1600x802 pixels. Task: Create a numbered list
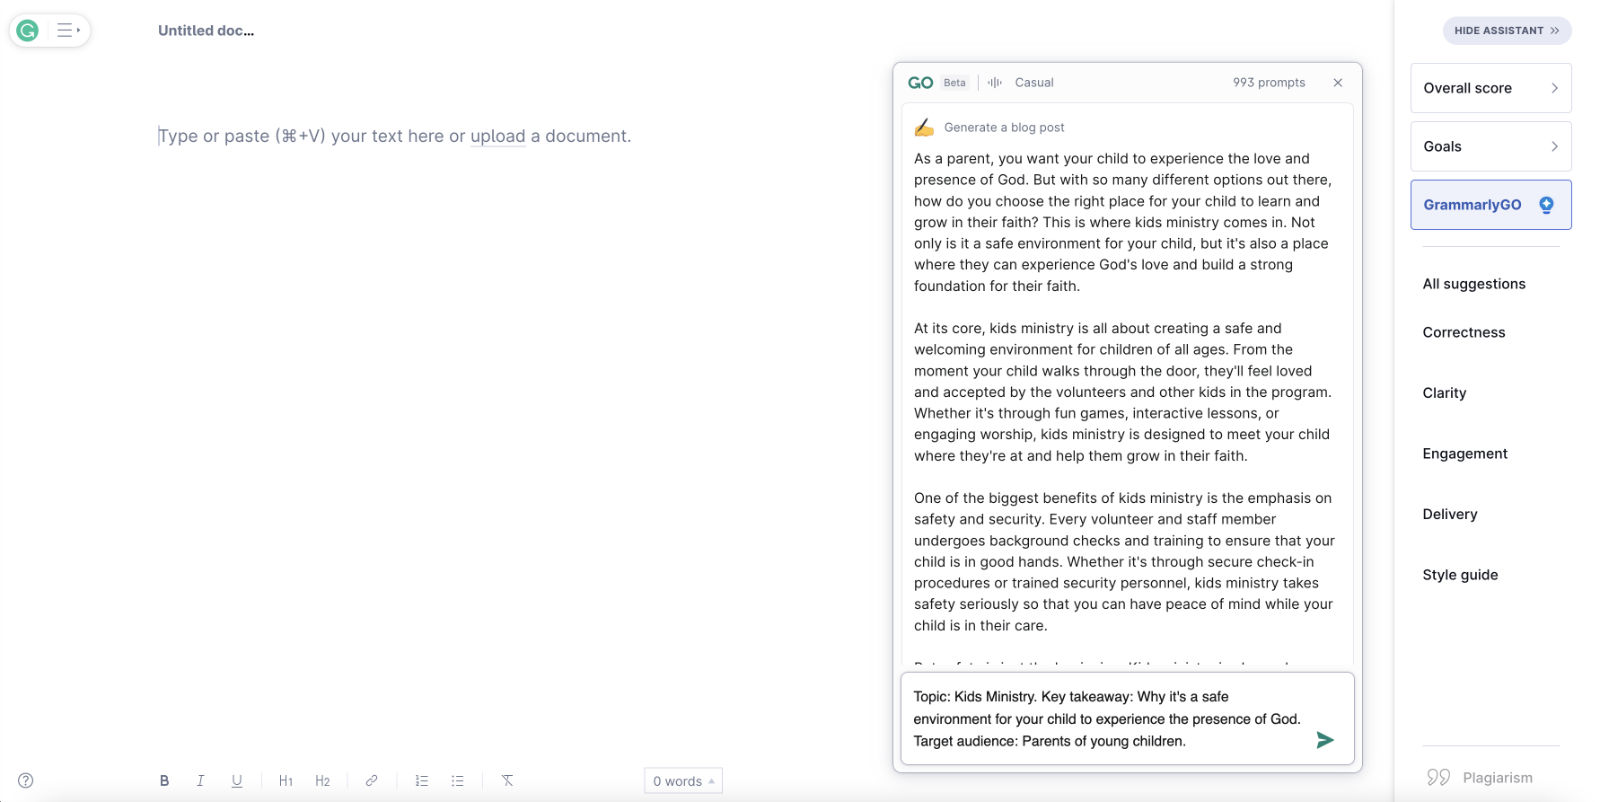point(422,781)
